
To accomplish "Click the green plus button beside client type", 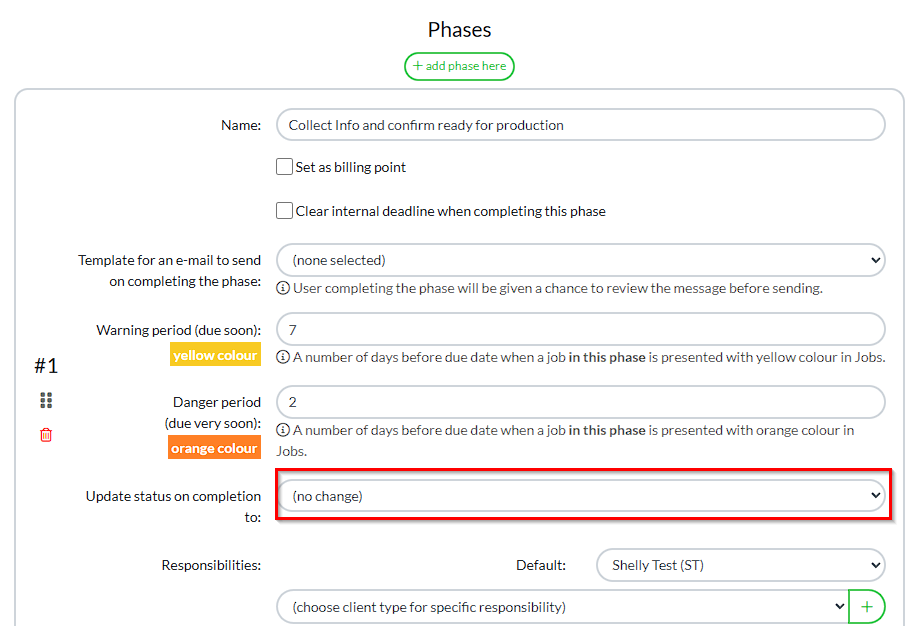I will (x=867, y=606).
